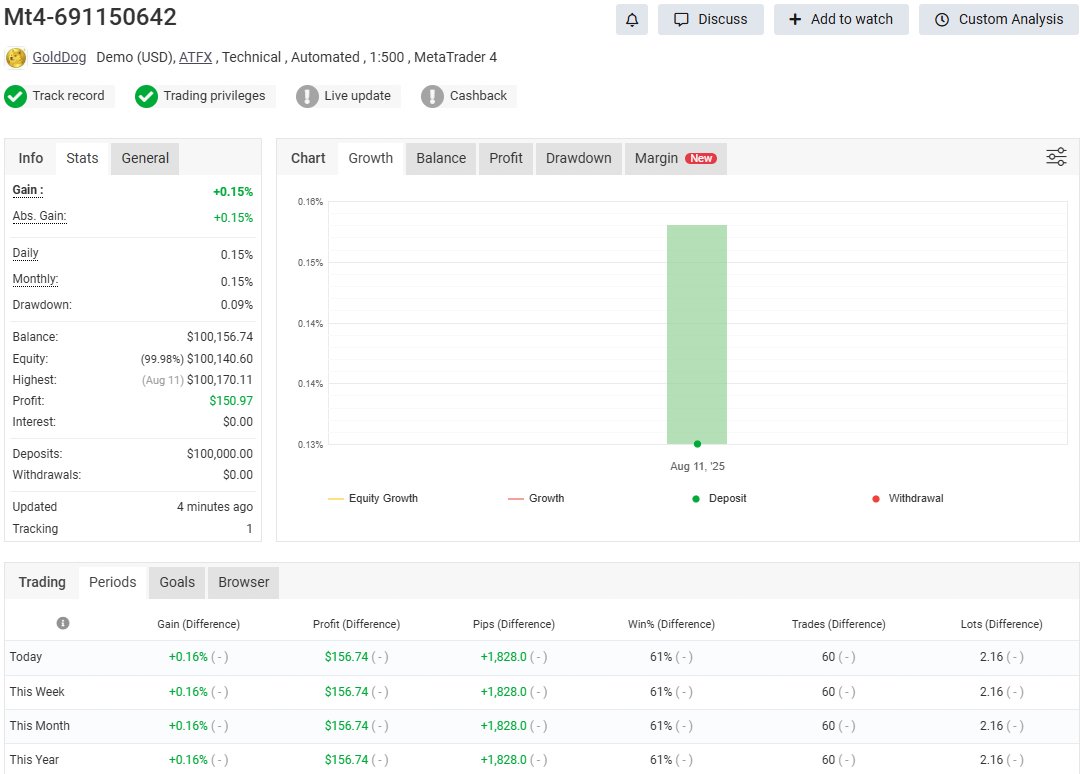
Task: Click the Abs. Gain label
Action: pyautogui.click(x=39, y=216)
